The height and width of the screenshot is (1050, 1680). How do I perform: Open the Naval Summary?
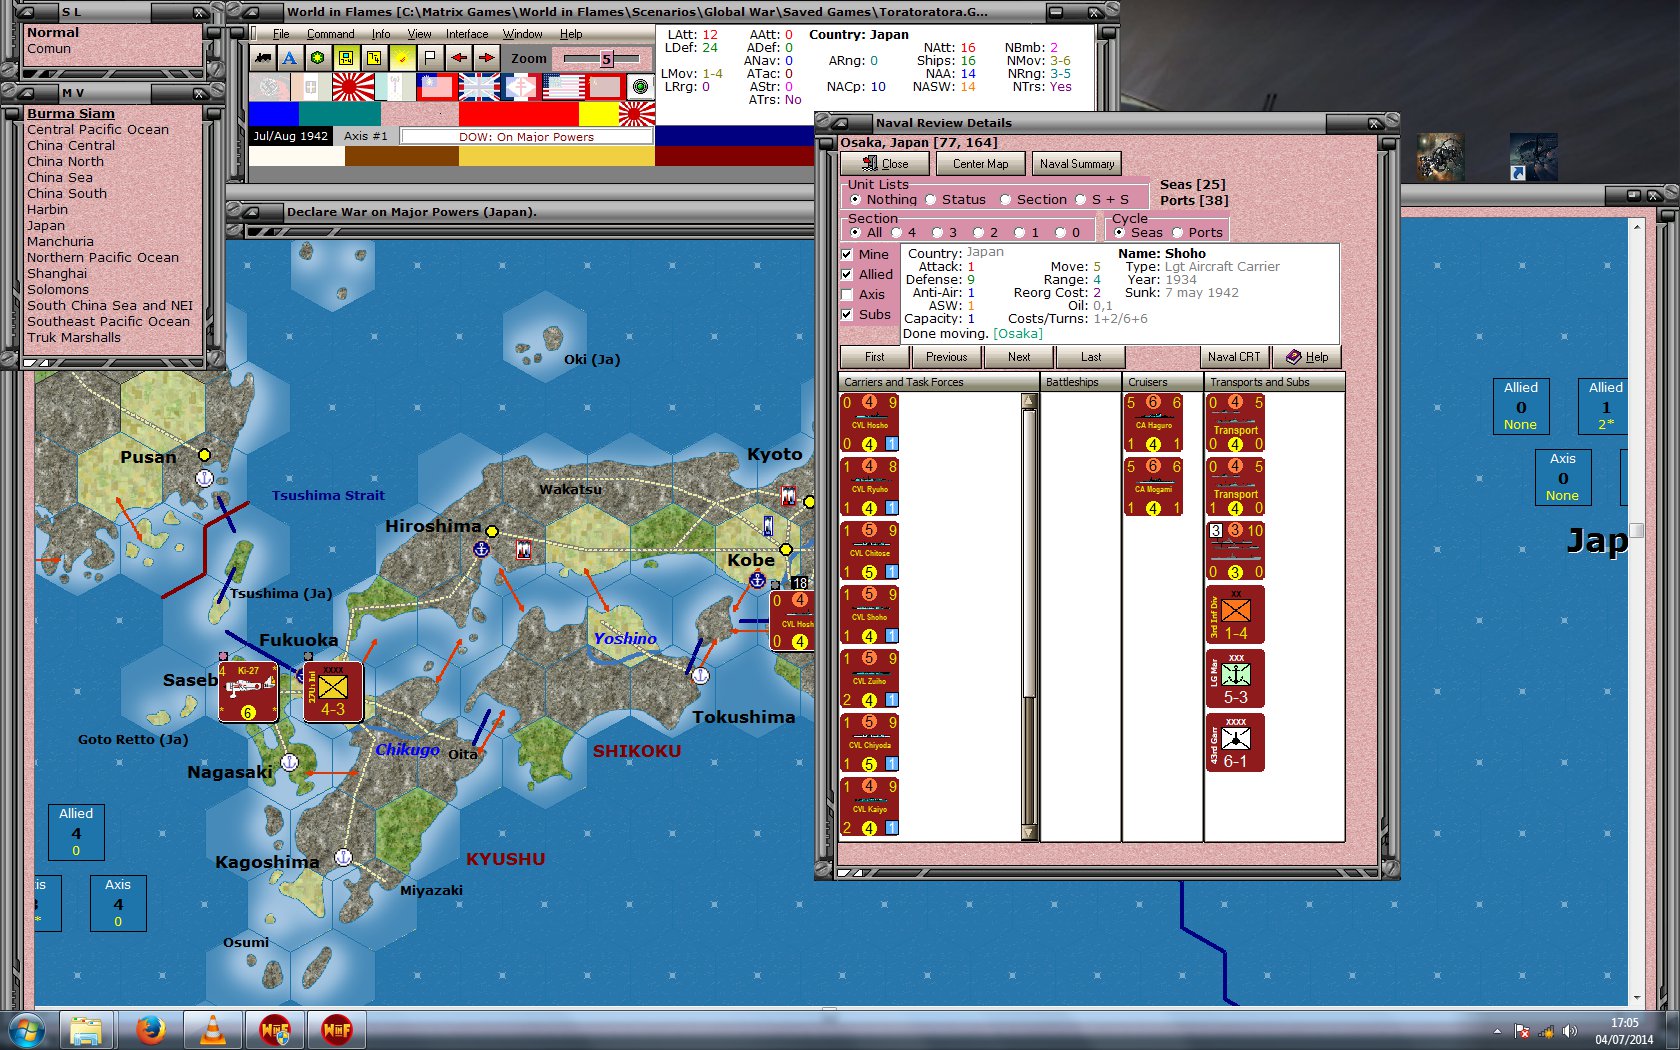(1076, 164)
